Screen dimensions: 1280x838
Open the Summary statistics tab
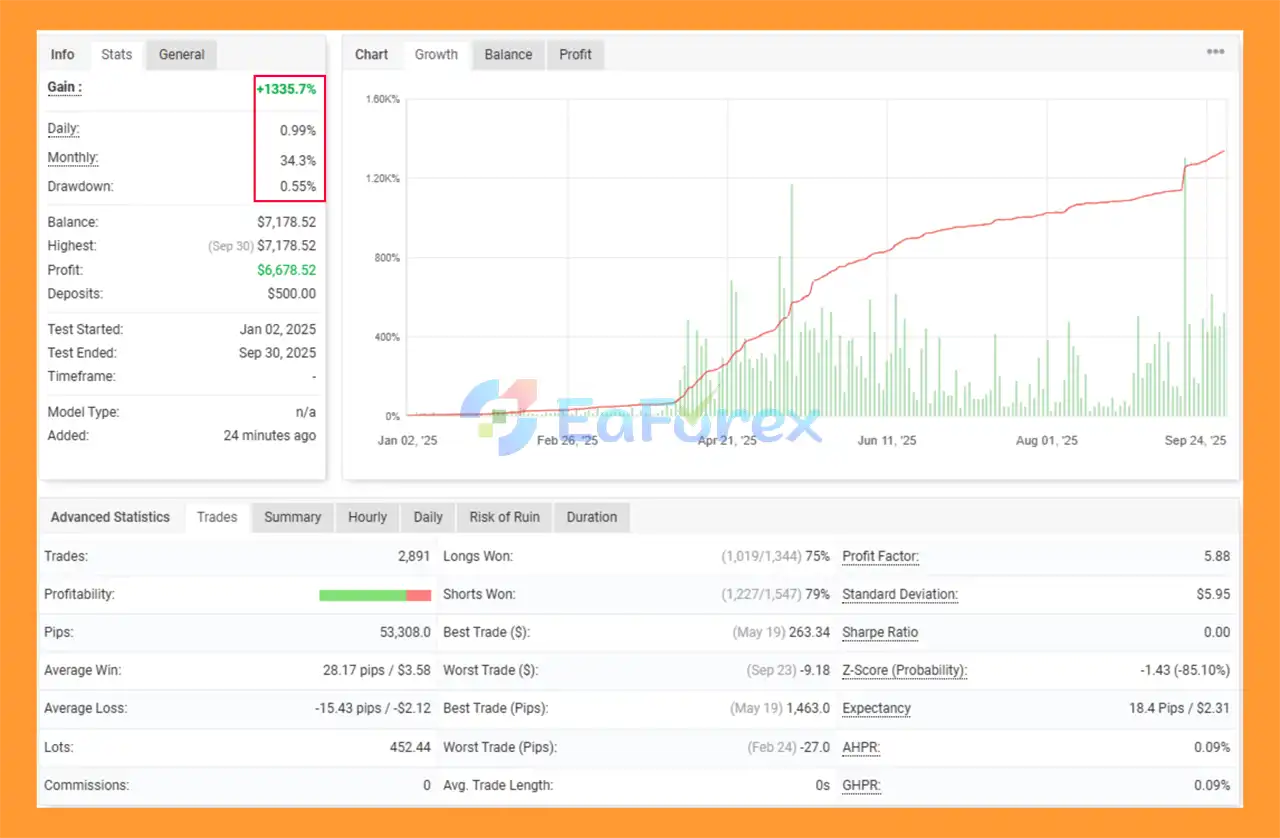pyautogui.click(x=292, y=517)
